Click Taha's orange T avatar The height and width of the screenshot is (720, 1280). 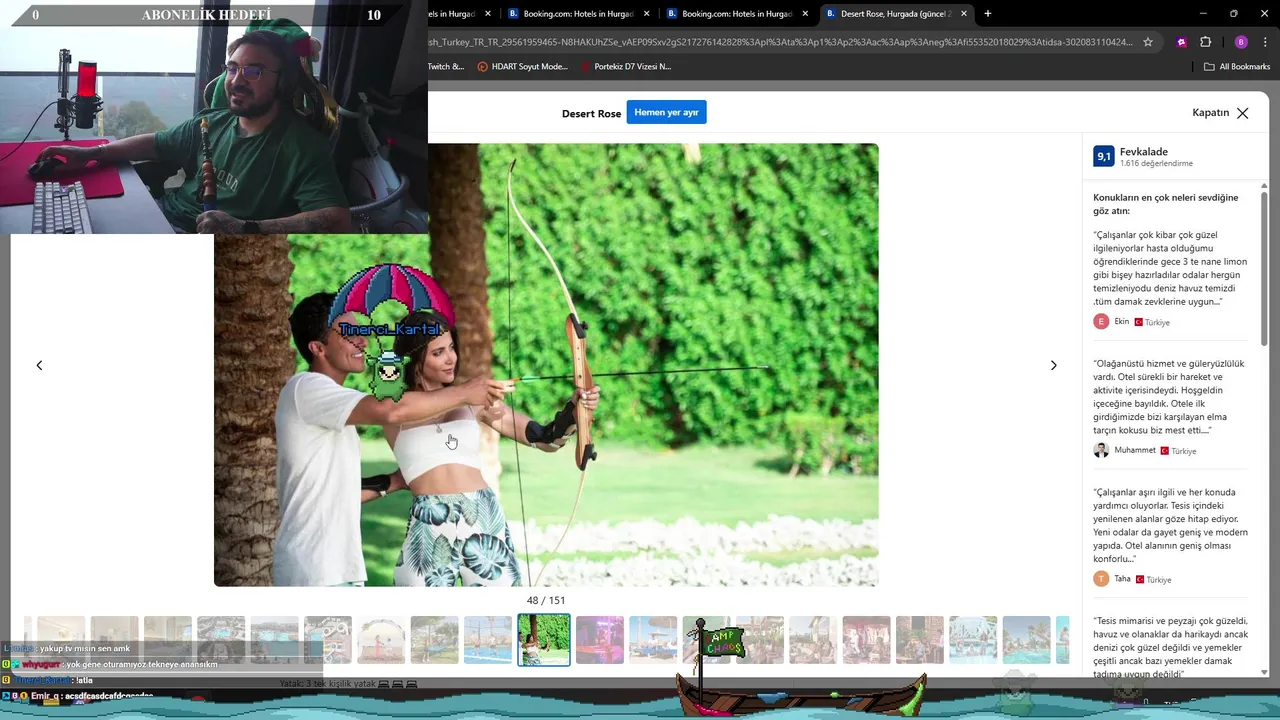(x=1101, y=579)
